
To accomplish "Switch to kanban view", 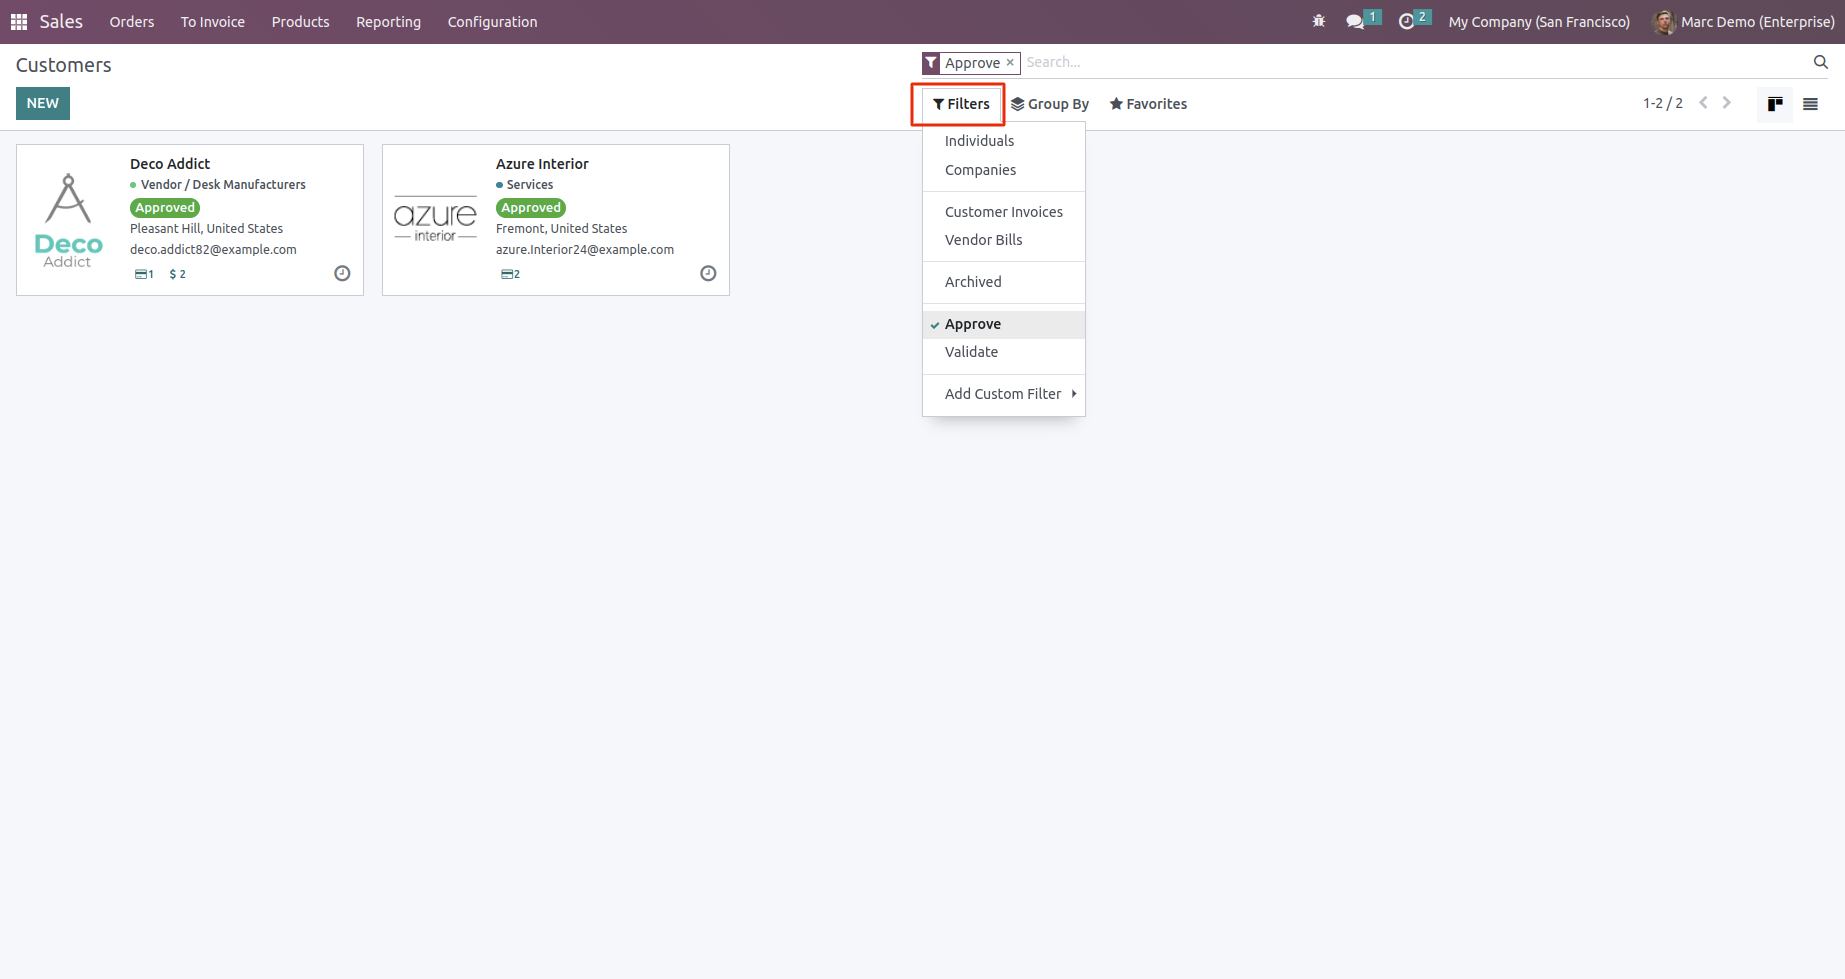I will point(1775,104).
